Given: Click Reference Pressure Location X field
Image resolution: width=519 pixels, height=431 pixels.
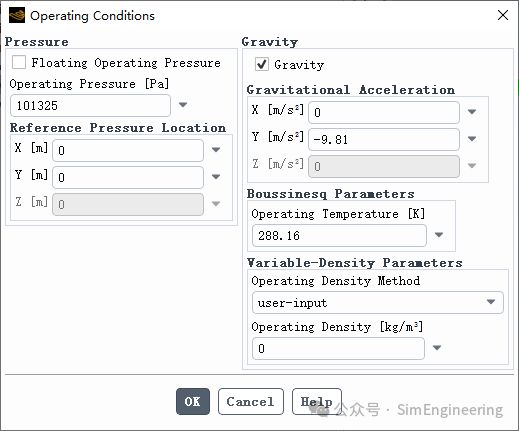Looking at the screenshot, I should (x=128, y=150).
